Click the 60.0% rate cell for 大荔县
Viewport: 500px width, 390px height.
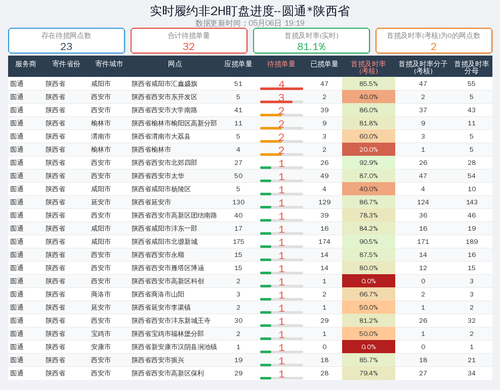tap(368, 136)
